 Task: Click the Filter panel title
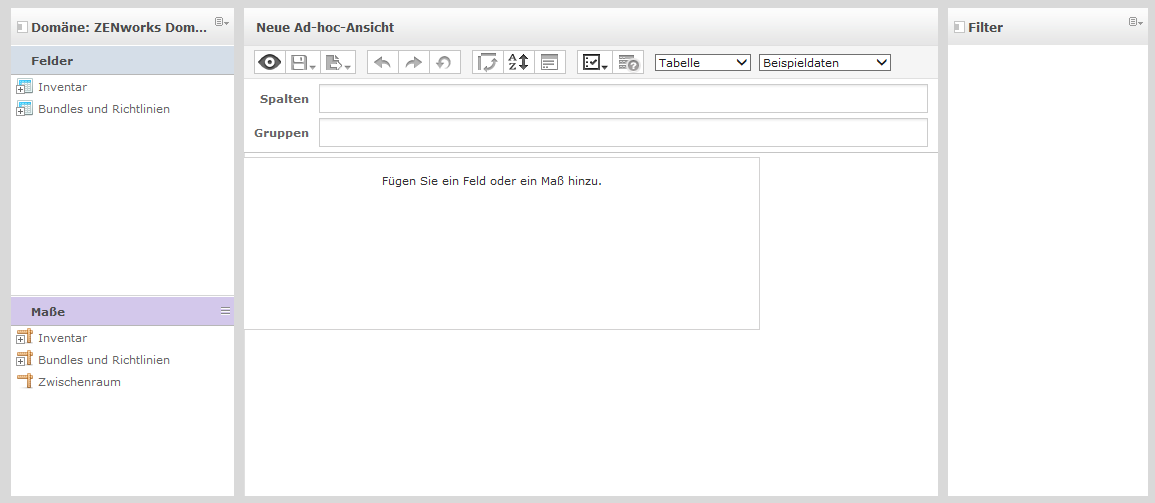click(x=986, y=28)
